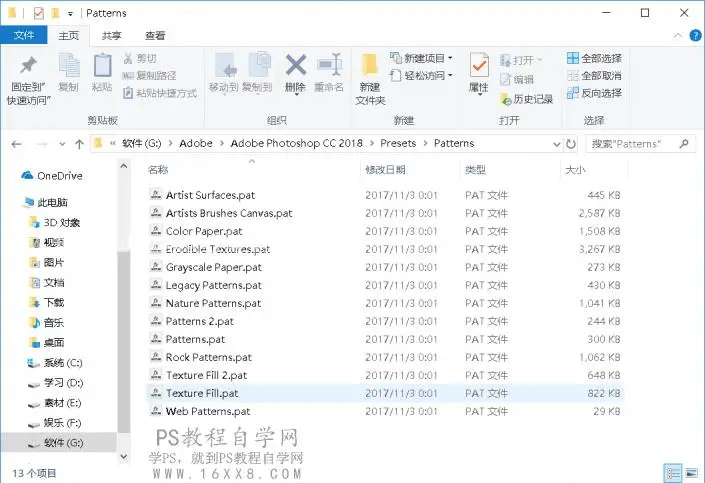The width and height of the screenshot is (705, 483).
Task: Switch to large icons view in status bar
Action: [692, 473]
